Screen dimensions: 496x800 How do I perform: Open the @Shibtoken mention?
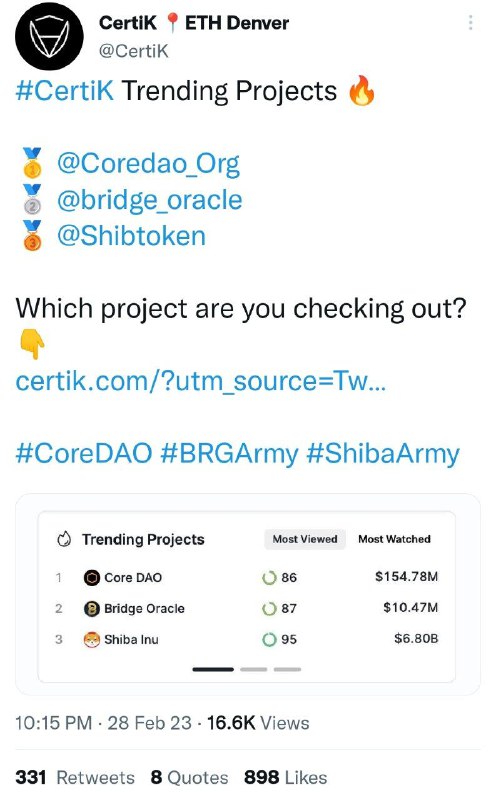pos(131,236)
